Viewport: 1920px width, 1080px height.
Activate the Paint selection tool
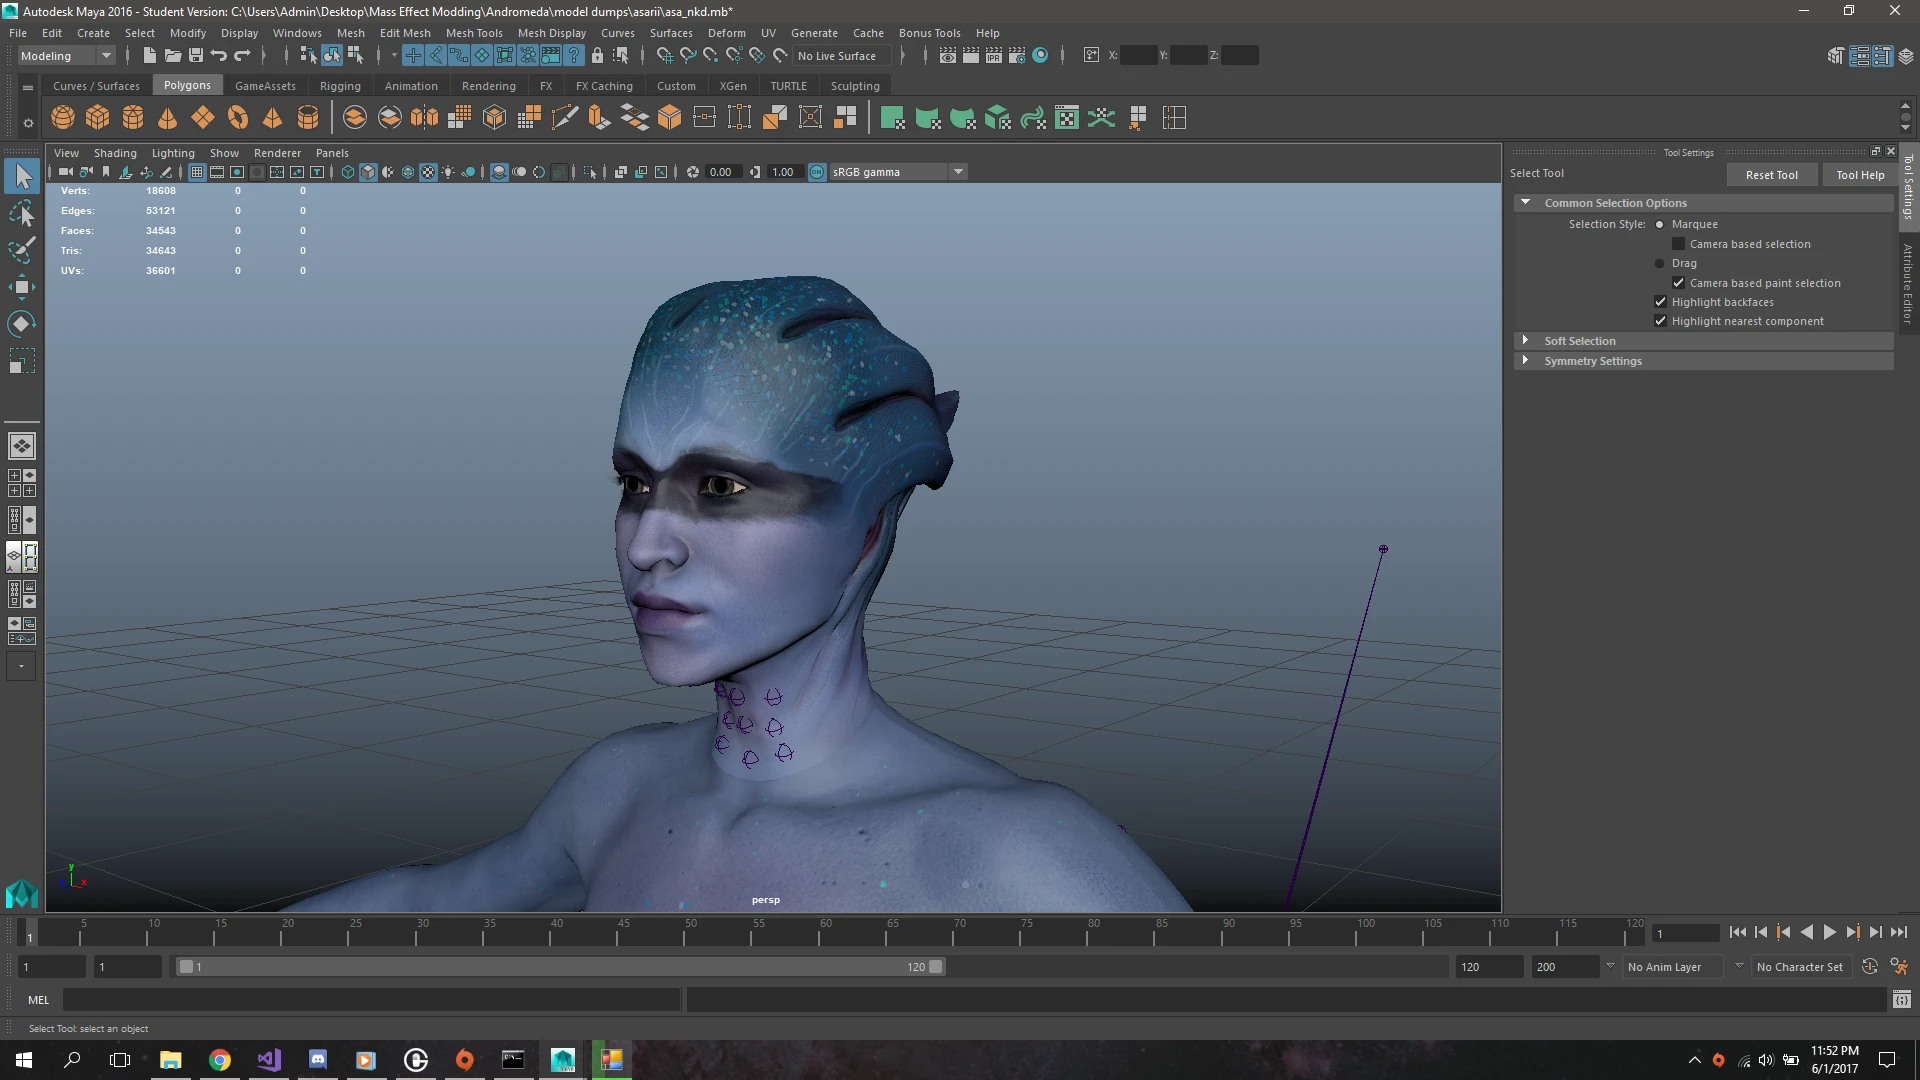(x=22, y=250)
